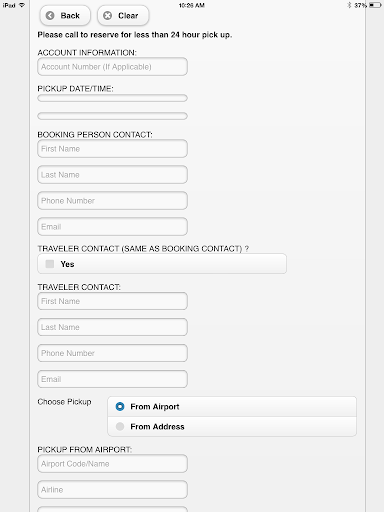Click traveler contact Email field
384x512 pixels.
pos(112,379)
